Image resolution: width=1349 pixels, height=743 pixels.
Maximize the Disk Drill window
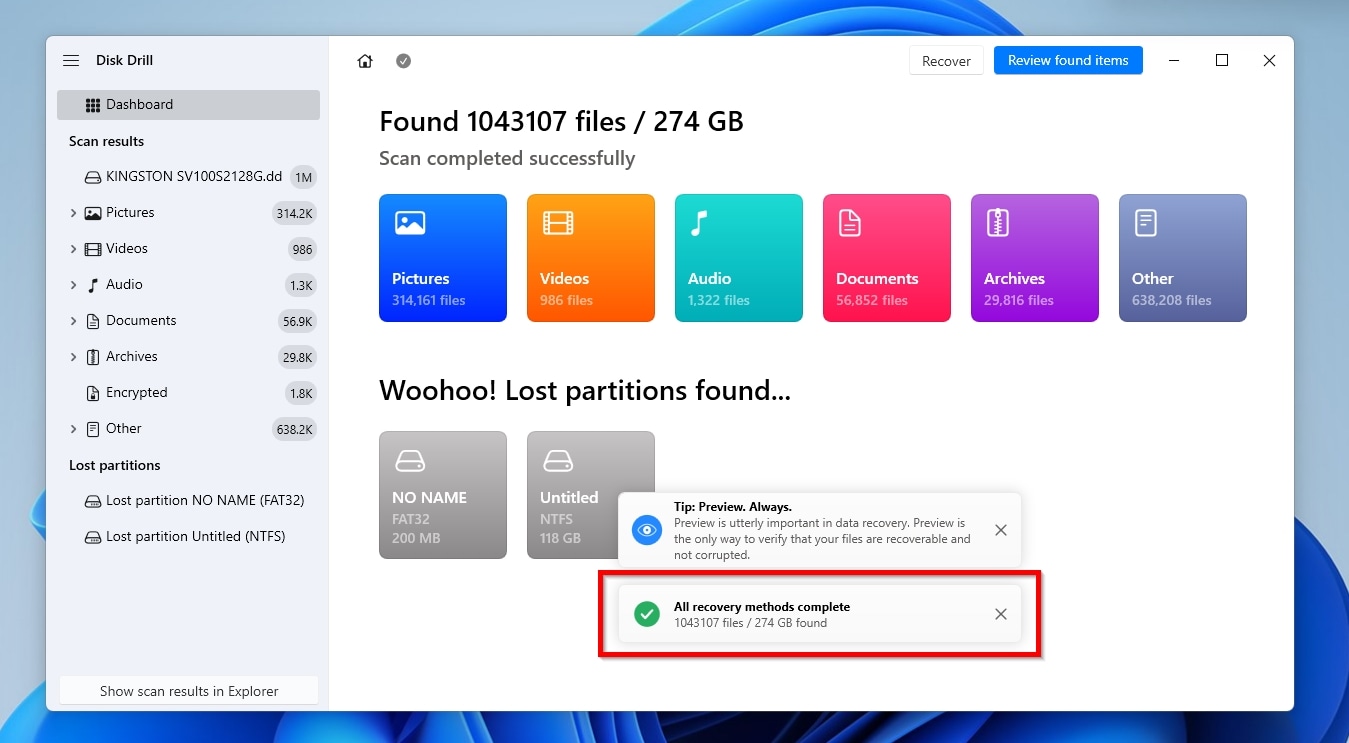point(1222,61)
